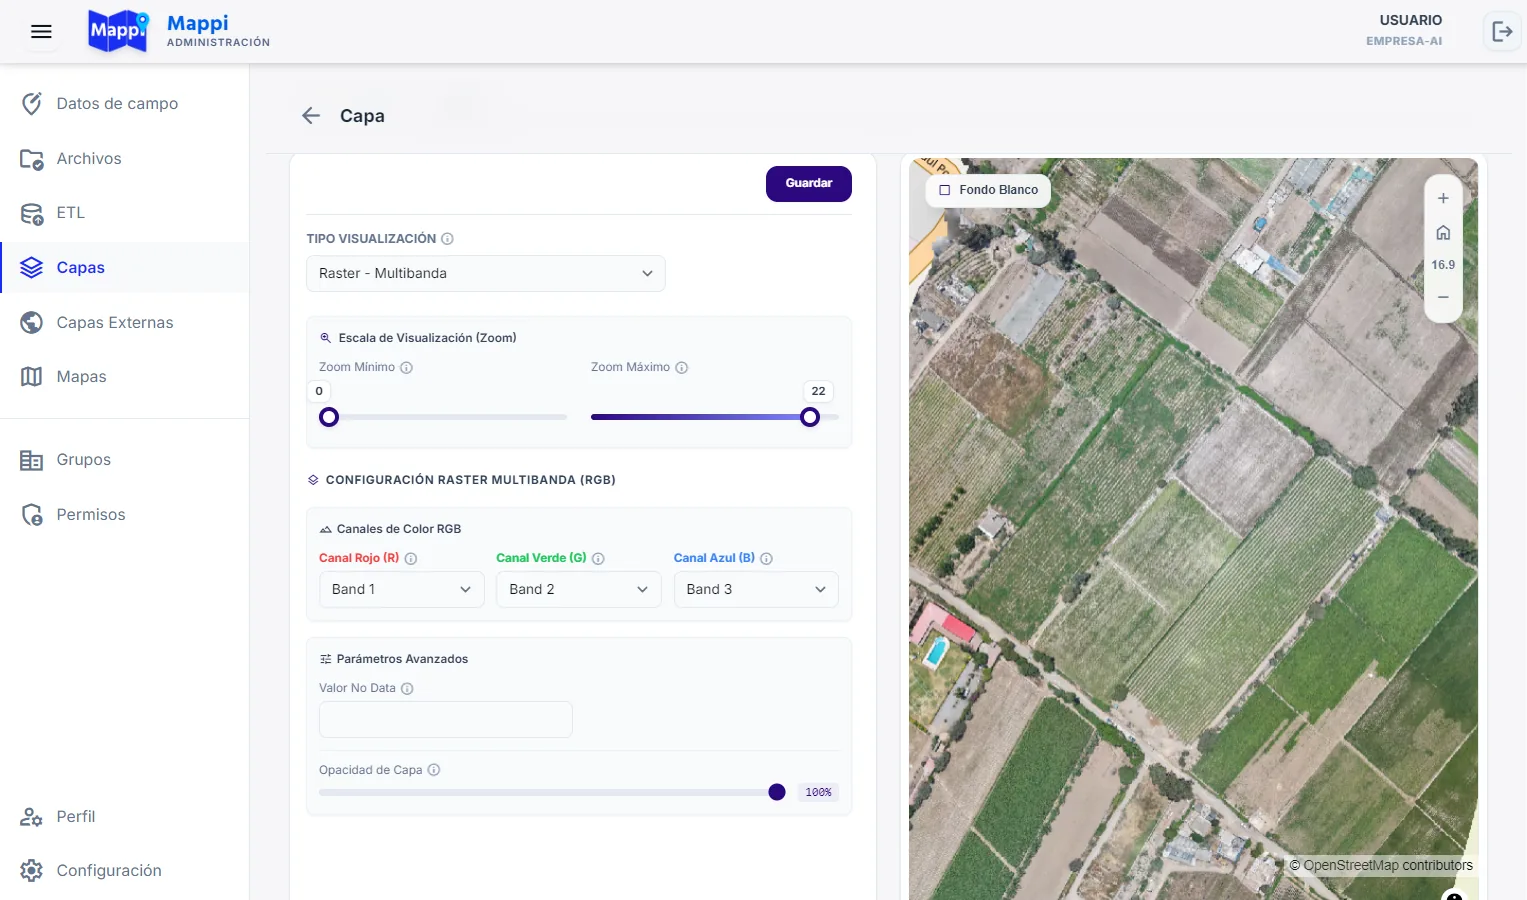Screen dimensions: 1527x900
Task: Click info icon next to Opacidad de Capa
Action: click(x=434, y=770)
